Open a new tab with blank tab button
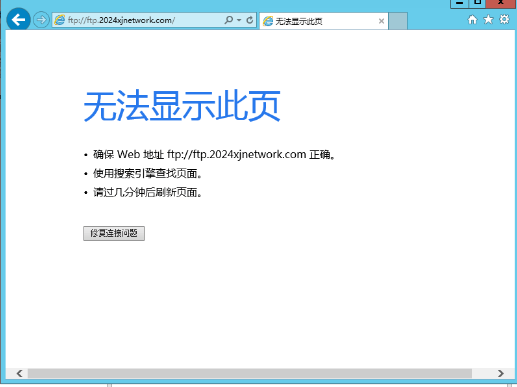Viewport: 517px width, 387px height. pos(398,21)
